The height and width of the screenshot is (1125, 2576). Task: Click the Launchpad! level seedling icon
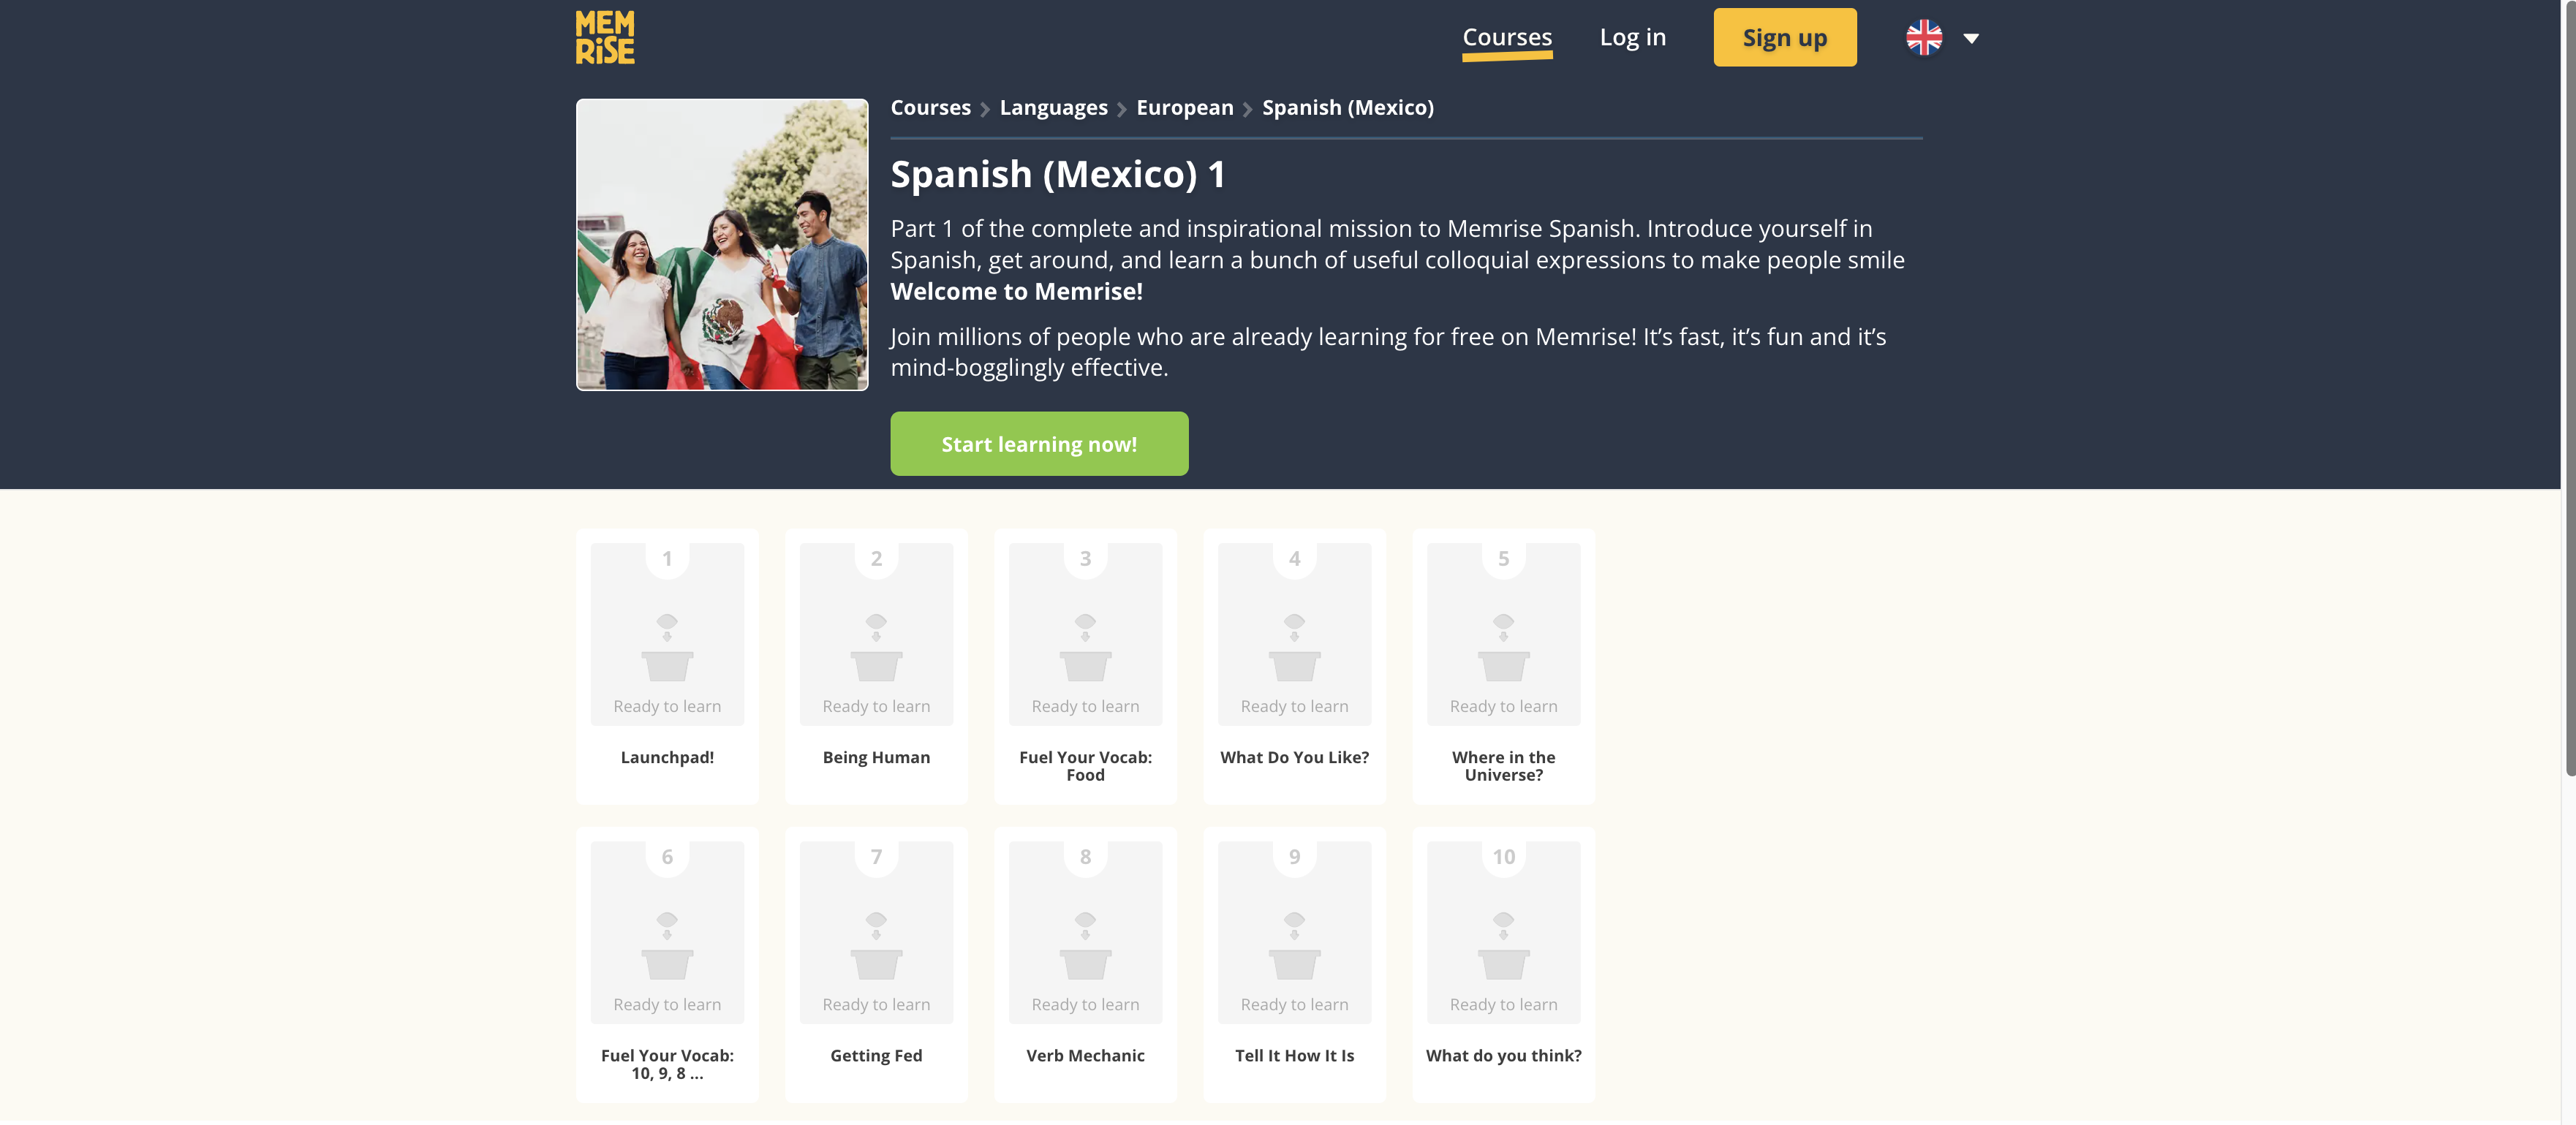pyautogui.click(x=667, y=647)
